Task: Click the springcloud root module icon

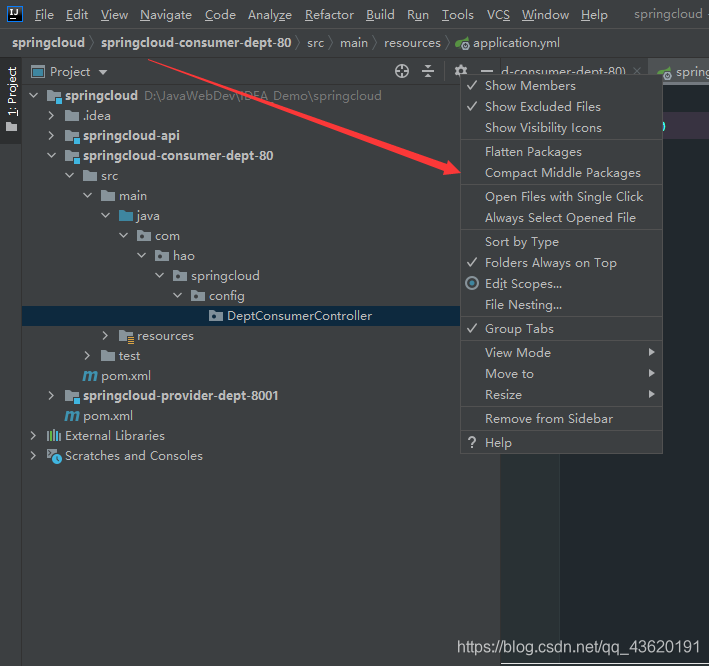Action: pyautogui.click(x=54, y=96)
